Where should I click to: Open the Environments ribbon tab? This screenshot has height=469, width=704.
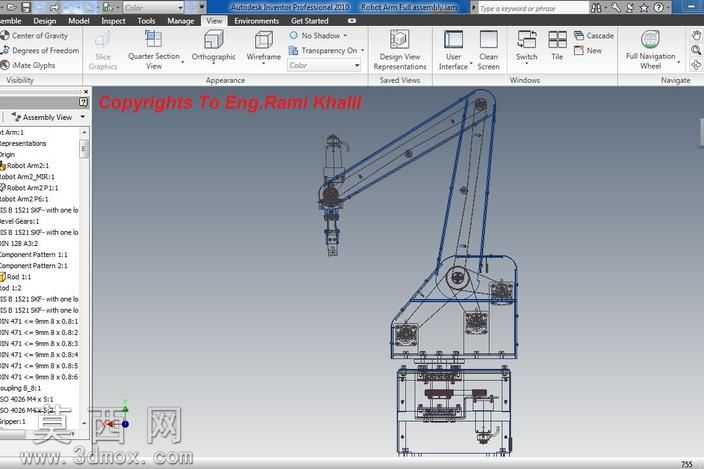tap(256, 21)
